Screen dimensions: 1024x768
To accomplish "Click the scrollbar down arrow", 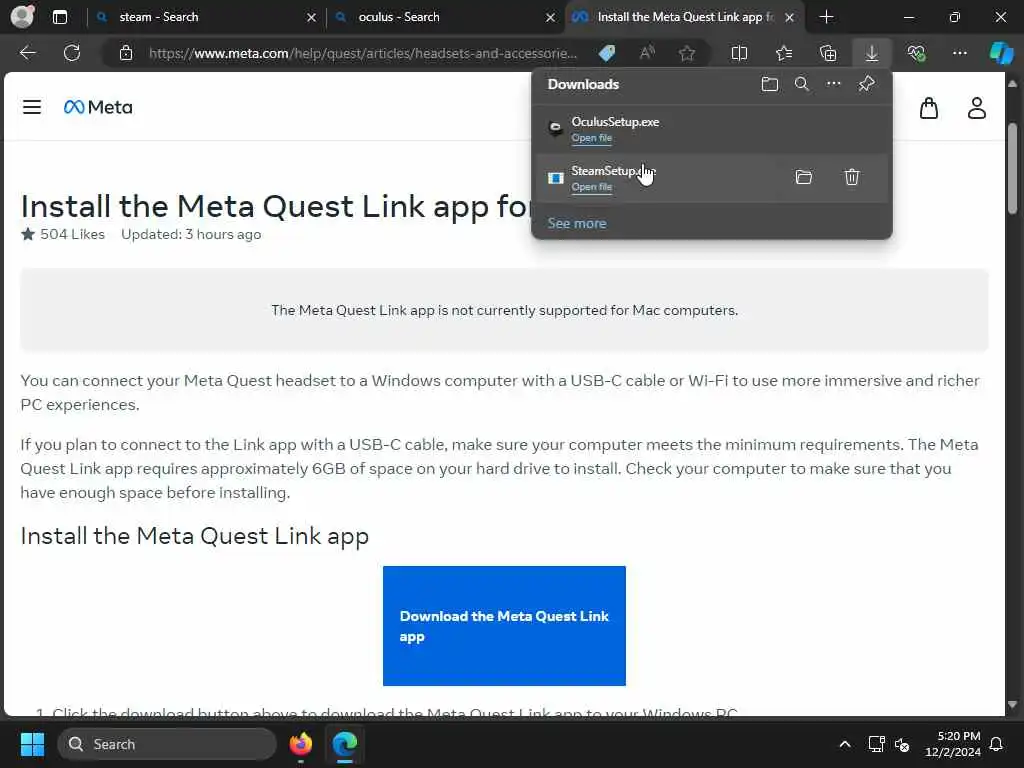I will pos(1012,705).
